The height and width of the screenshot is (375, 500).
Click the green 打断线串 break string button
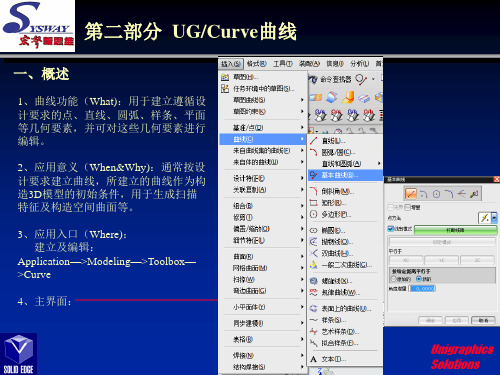455,230
